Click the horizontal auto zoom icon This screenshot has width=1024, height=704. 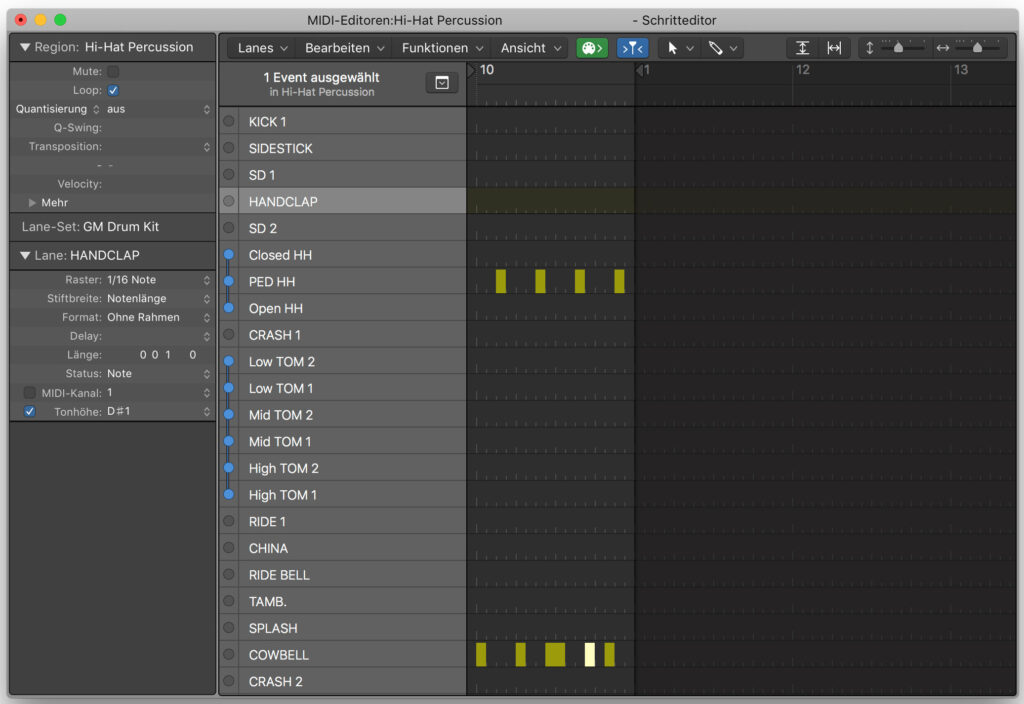click(x=834, y=48)
